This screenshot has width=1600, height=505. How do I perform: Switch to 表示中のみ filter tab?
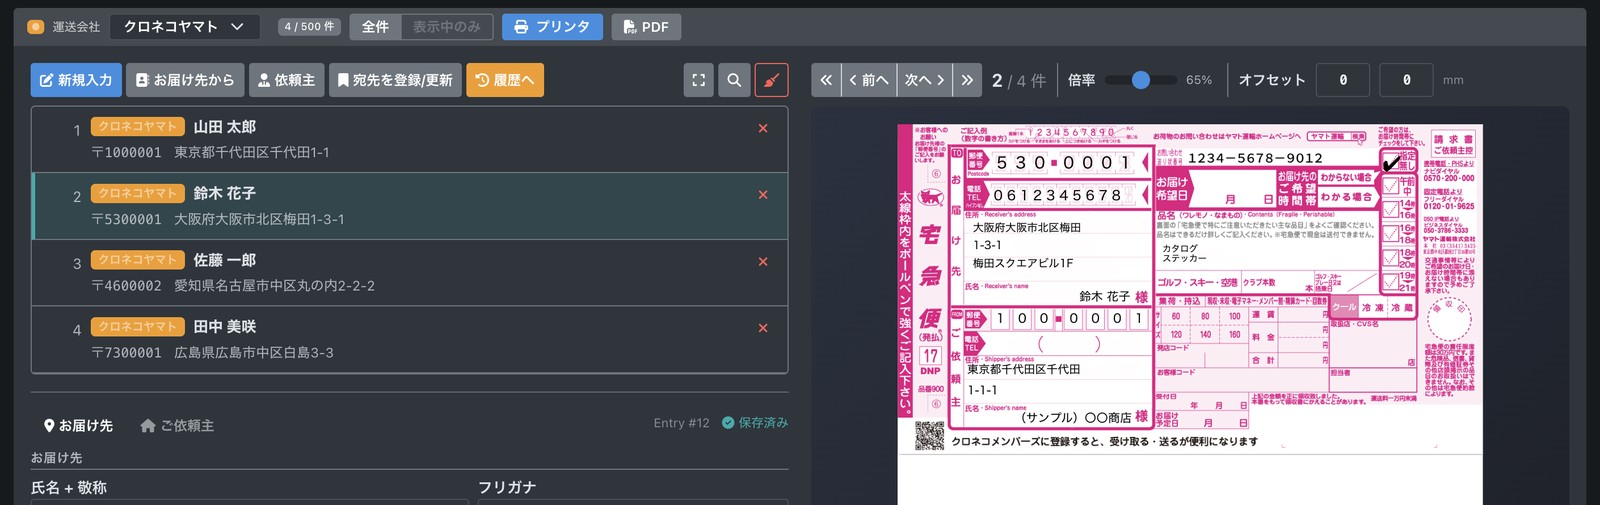[447, 27]
